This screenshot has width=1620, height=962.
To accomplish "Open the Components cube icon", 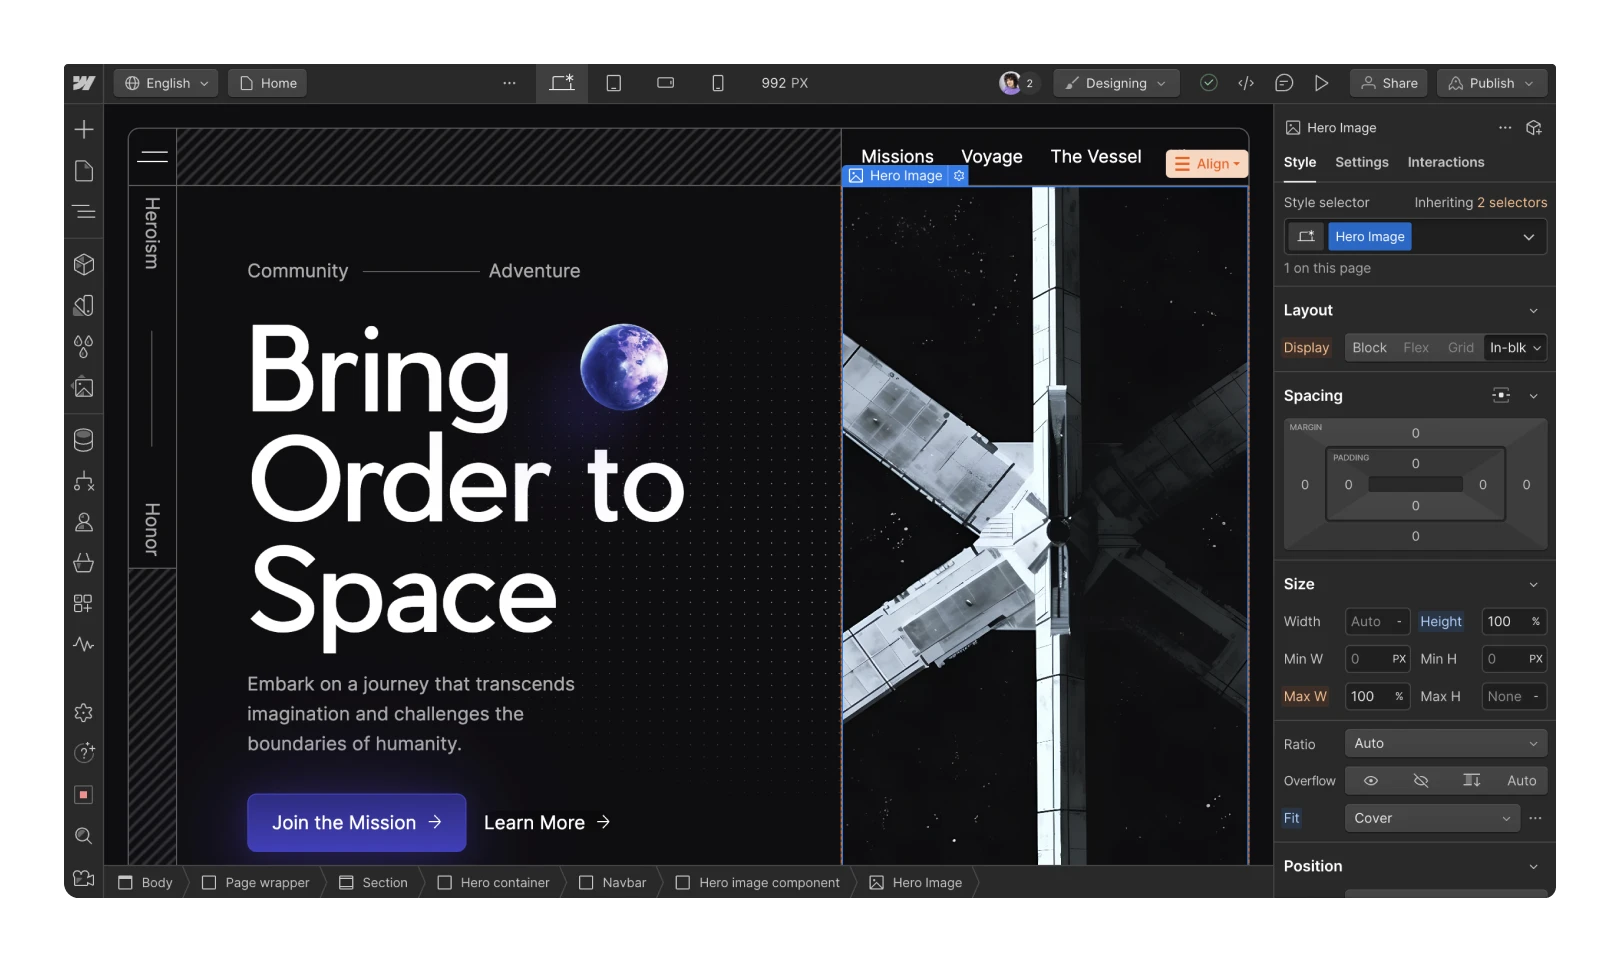I will pyautogui.click(x=84, y=264).
